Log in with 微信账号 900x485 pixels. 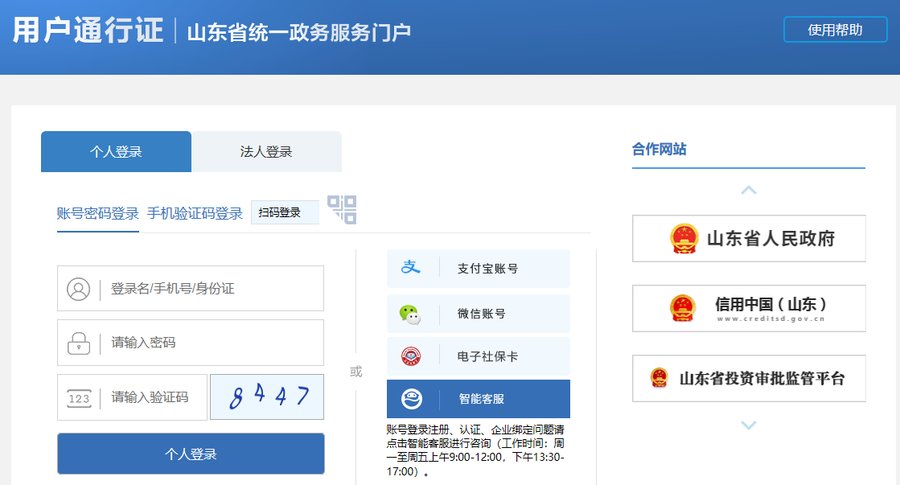pyautogui.click(x=478, y=314)
